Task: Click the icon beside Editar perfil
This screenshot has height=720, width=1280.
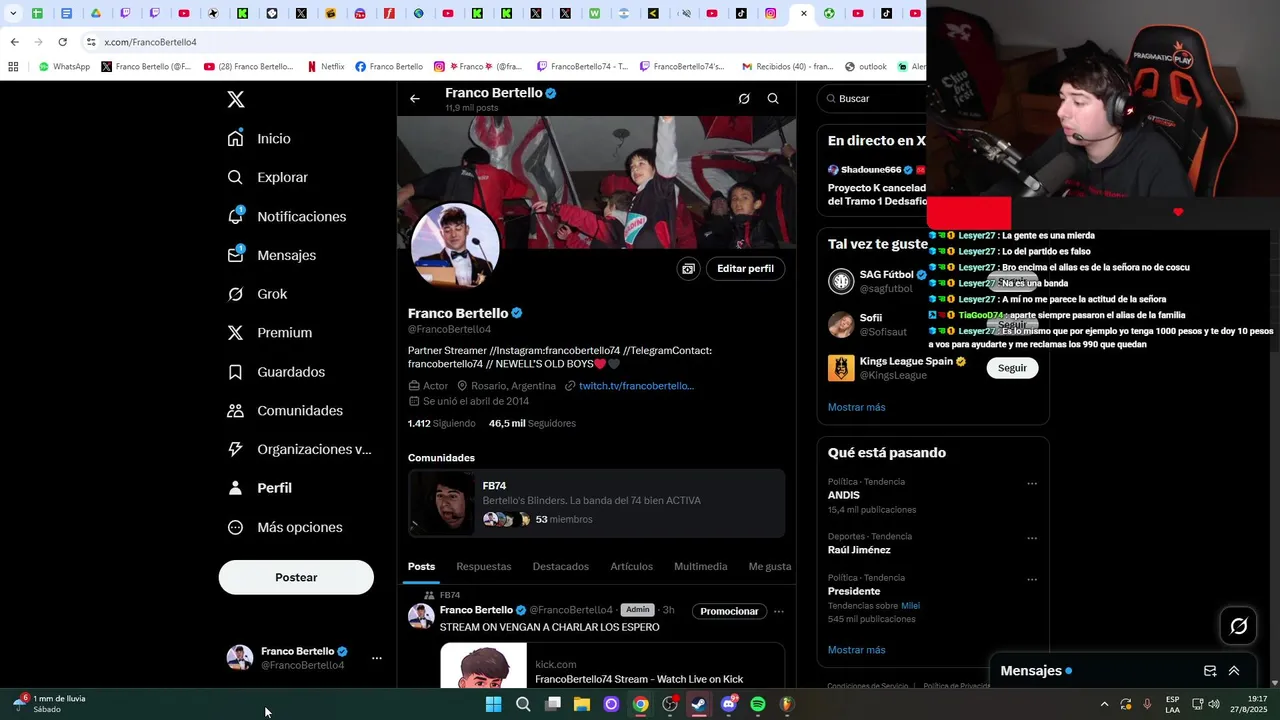Action: pos(688,269)
